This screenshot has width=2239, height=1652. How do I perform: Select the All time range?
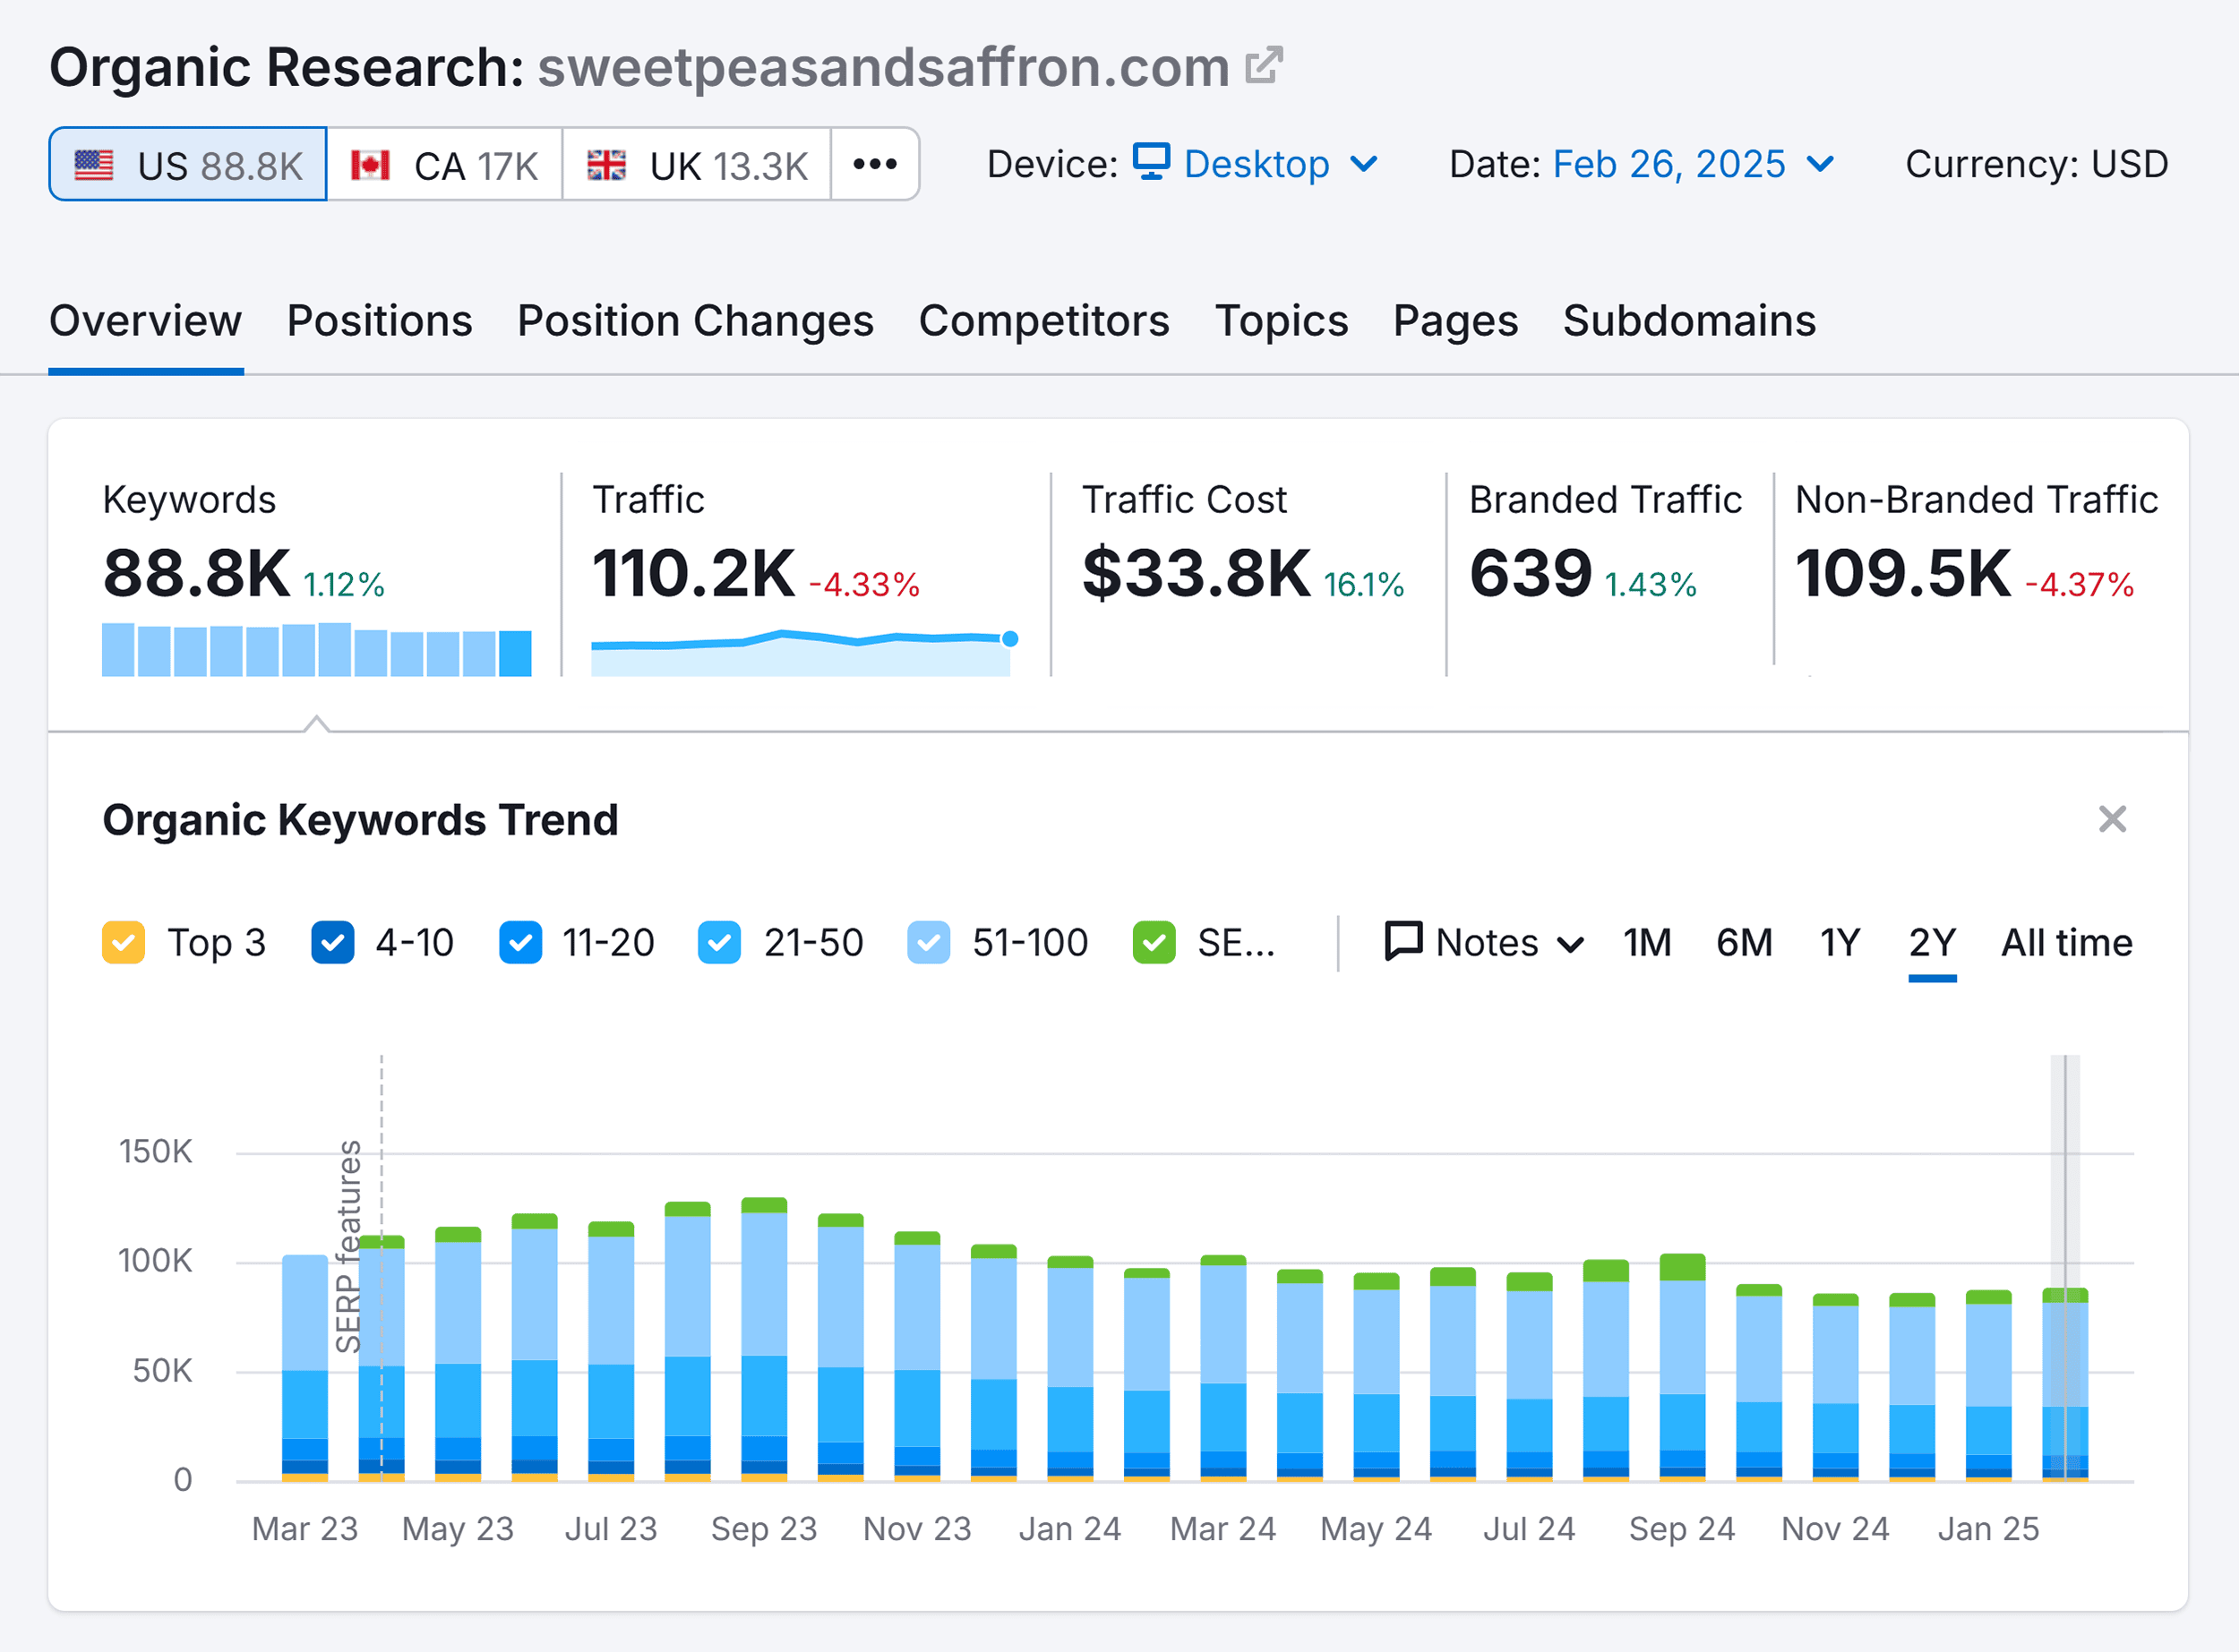pos(2065,941)
